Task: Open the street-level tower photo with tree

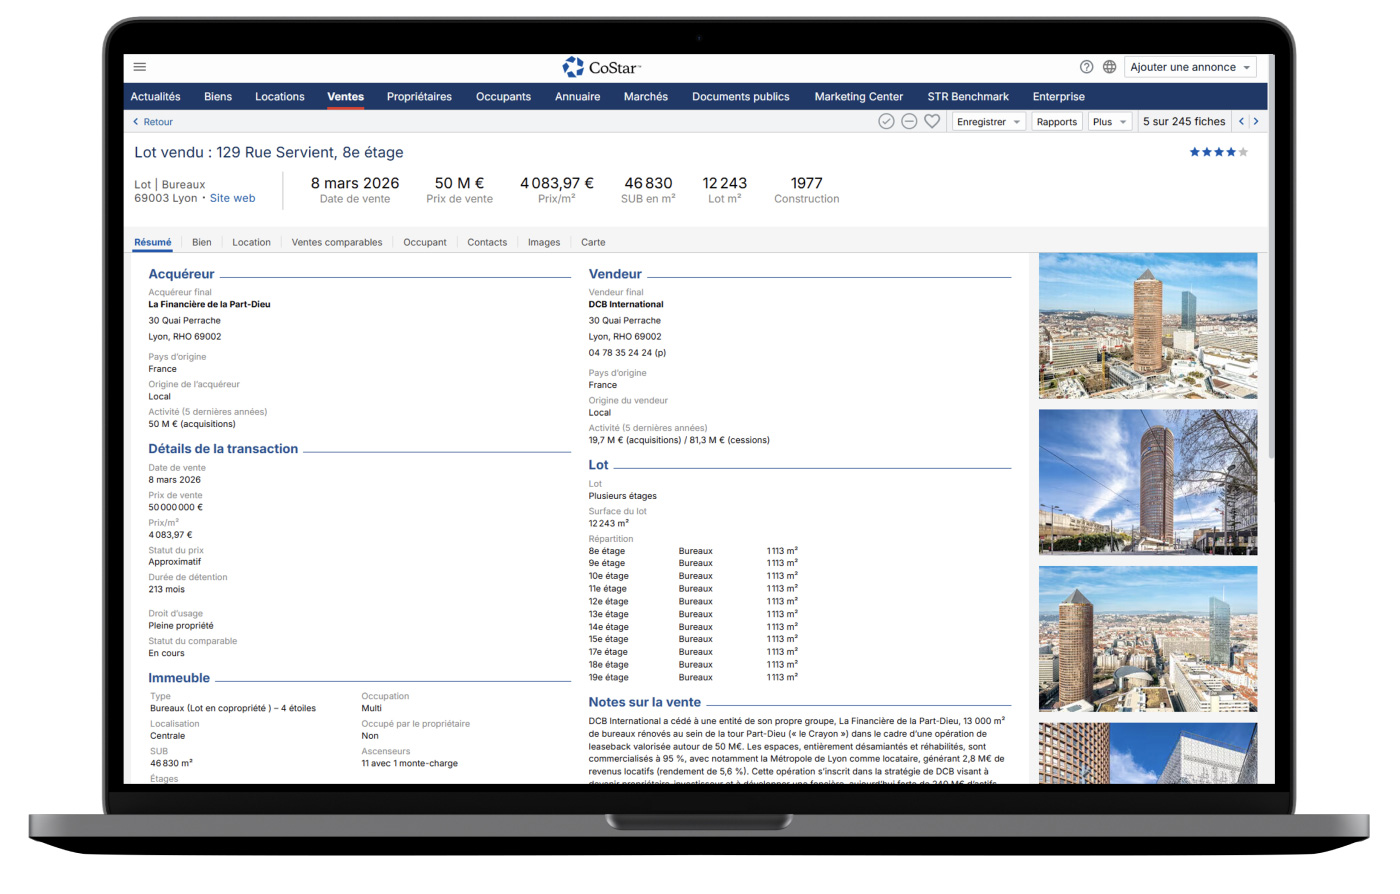Action: click(1148, 482)
